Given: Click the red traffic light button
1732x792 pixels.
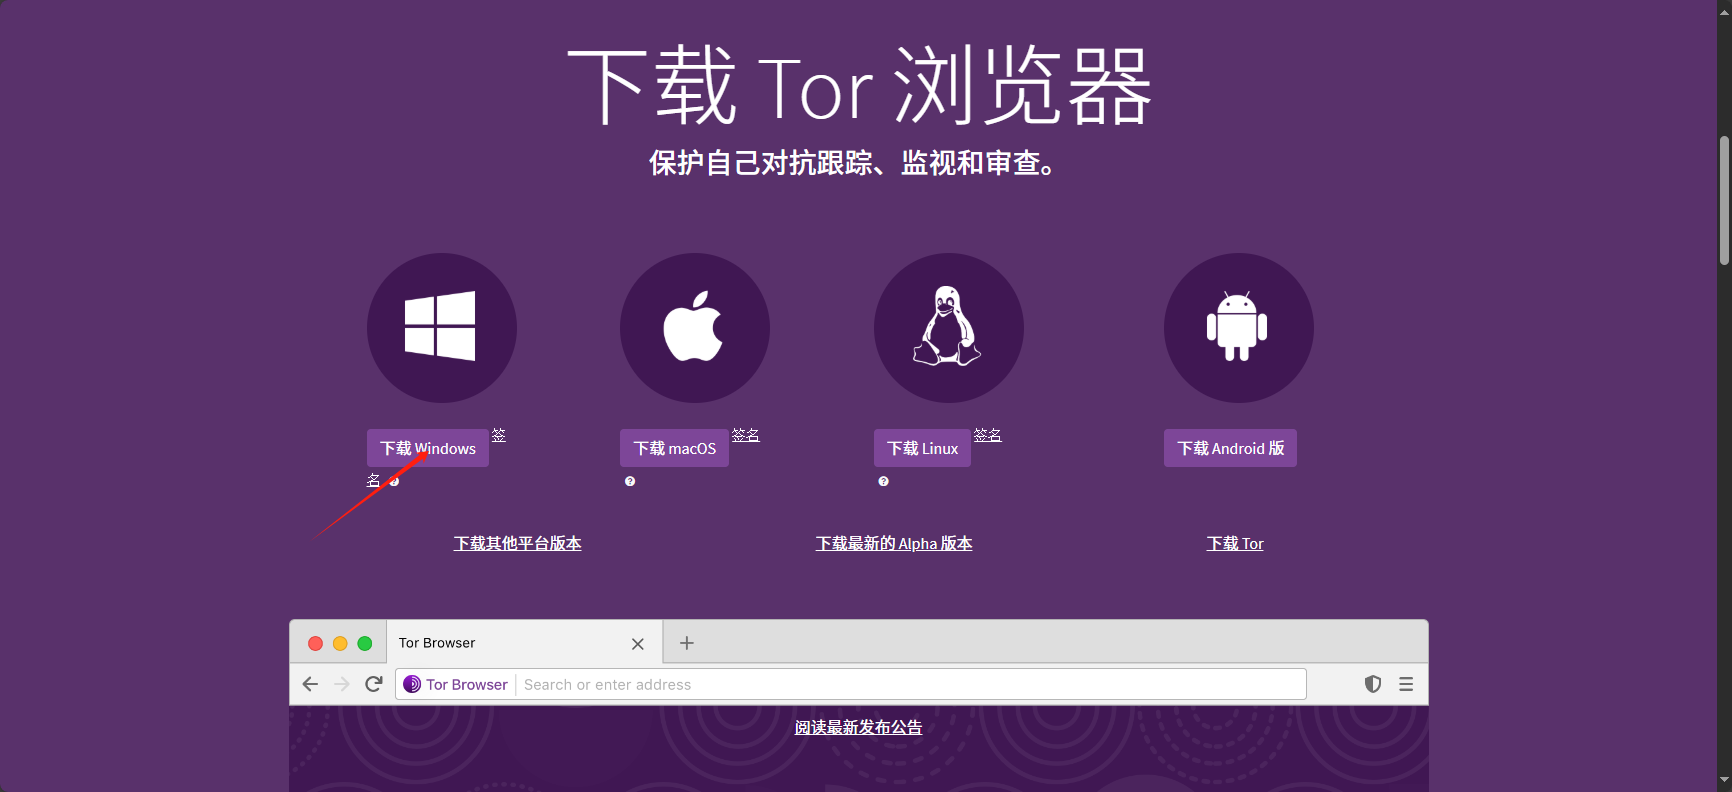Looking at the screenshot, I should [315, 643].
